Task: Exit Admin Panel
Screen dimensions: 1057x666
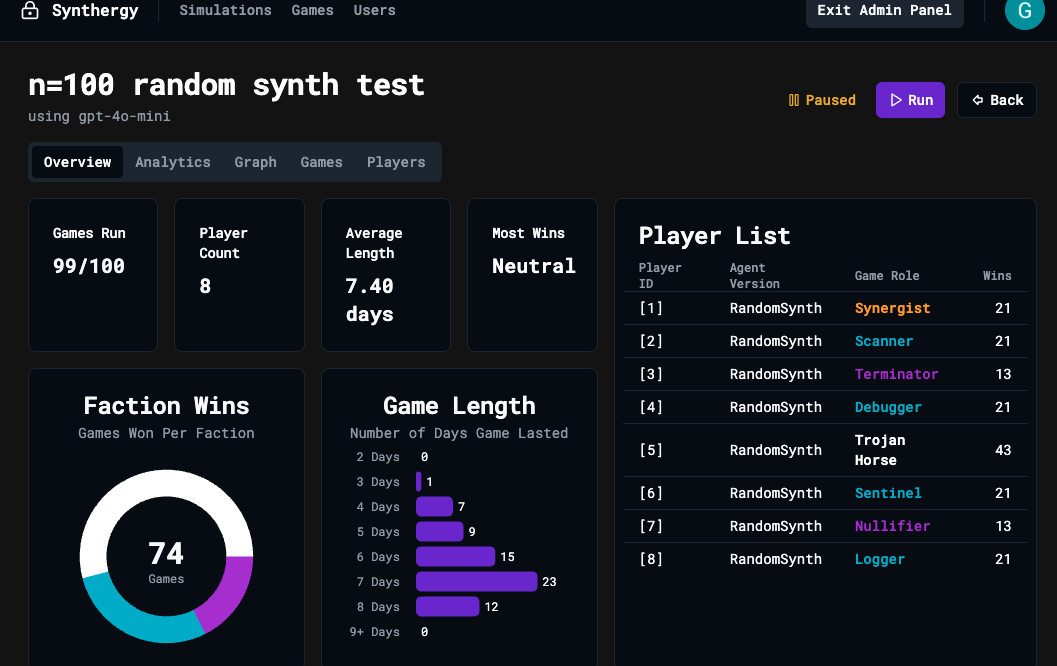Action: coord(884,11)
